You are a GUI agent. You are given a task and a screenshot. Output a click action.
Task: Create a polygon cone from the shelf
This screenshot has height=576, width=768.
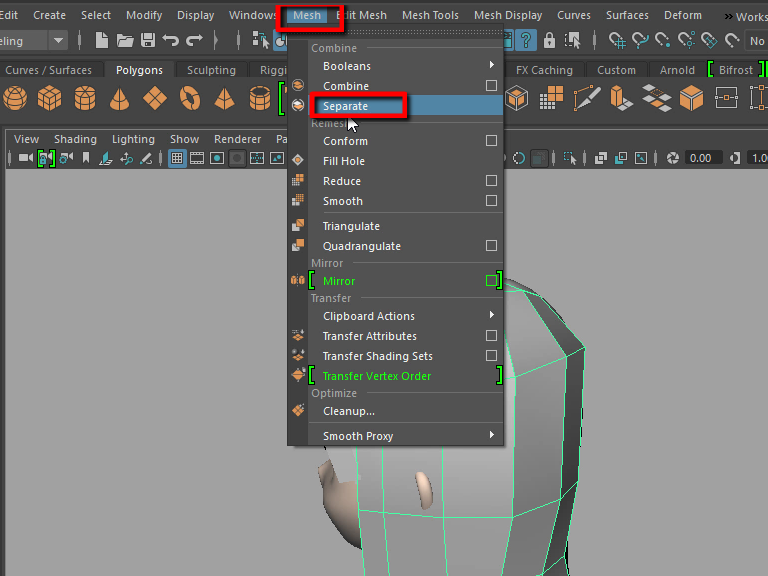pyautogui.click(x=119, y=98)
